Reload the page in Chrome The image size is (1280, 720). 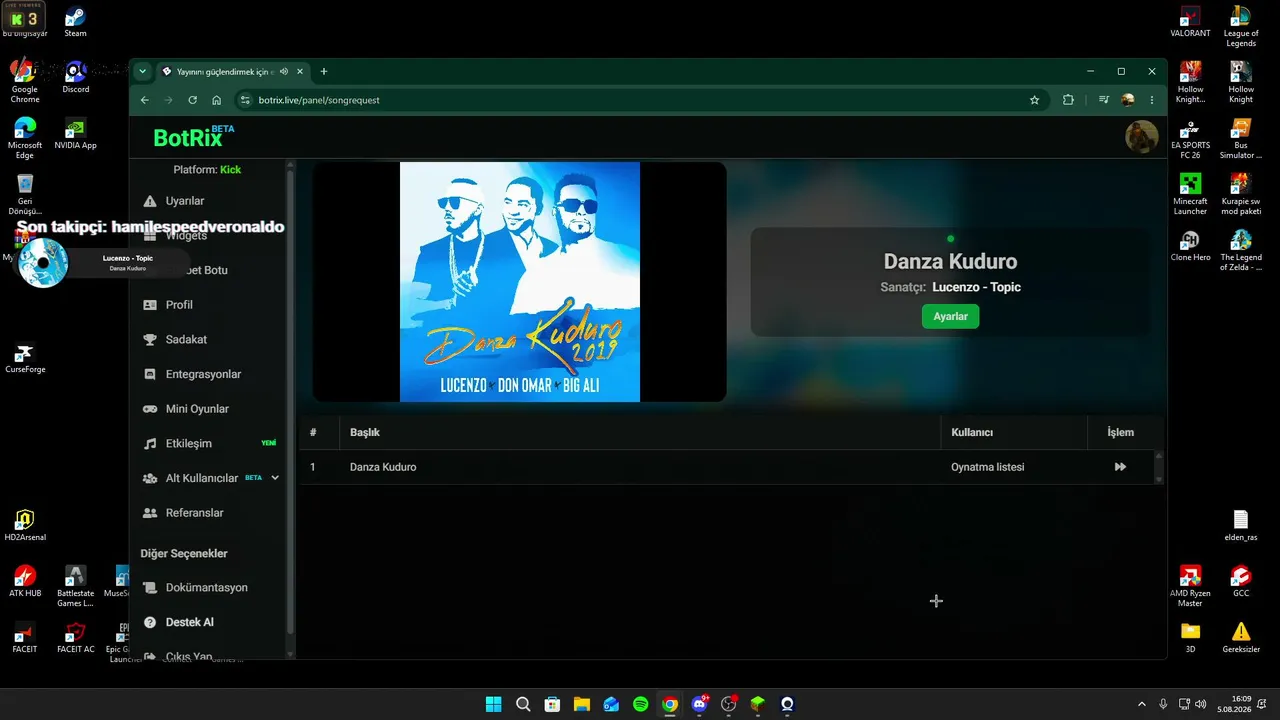192,100
